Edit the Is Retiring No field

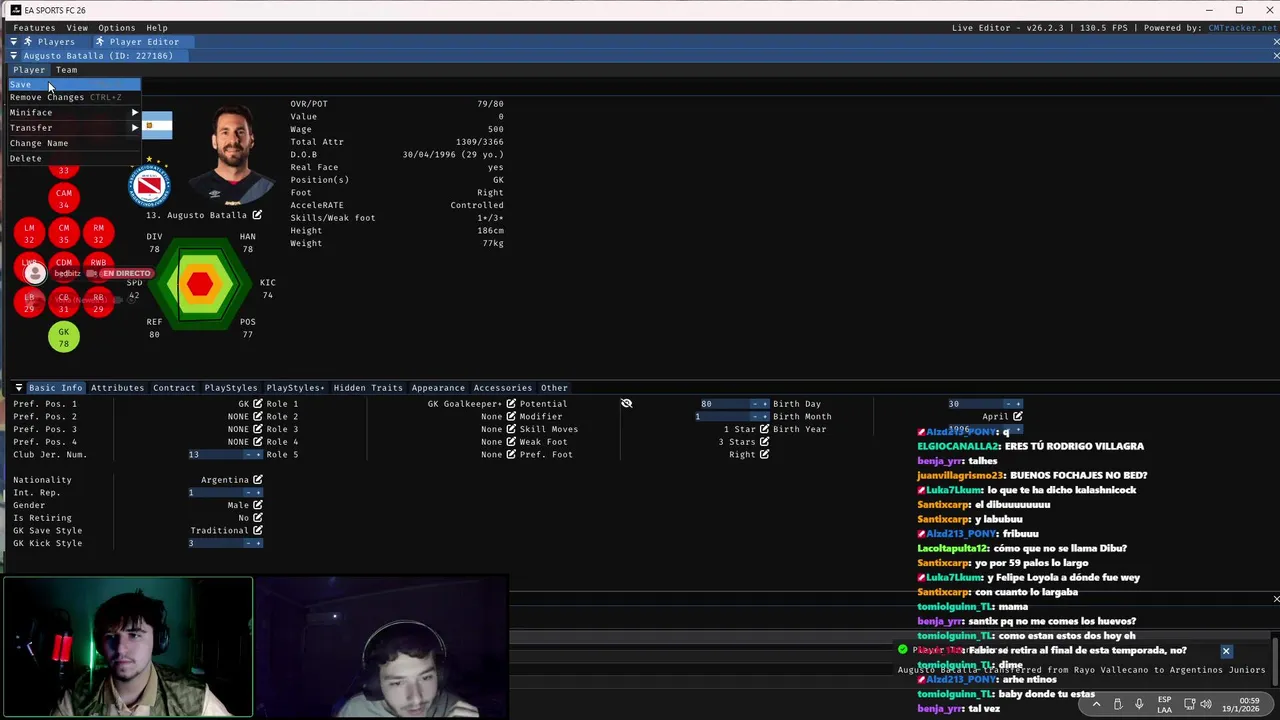[x=257, y=518]
